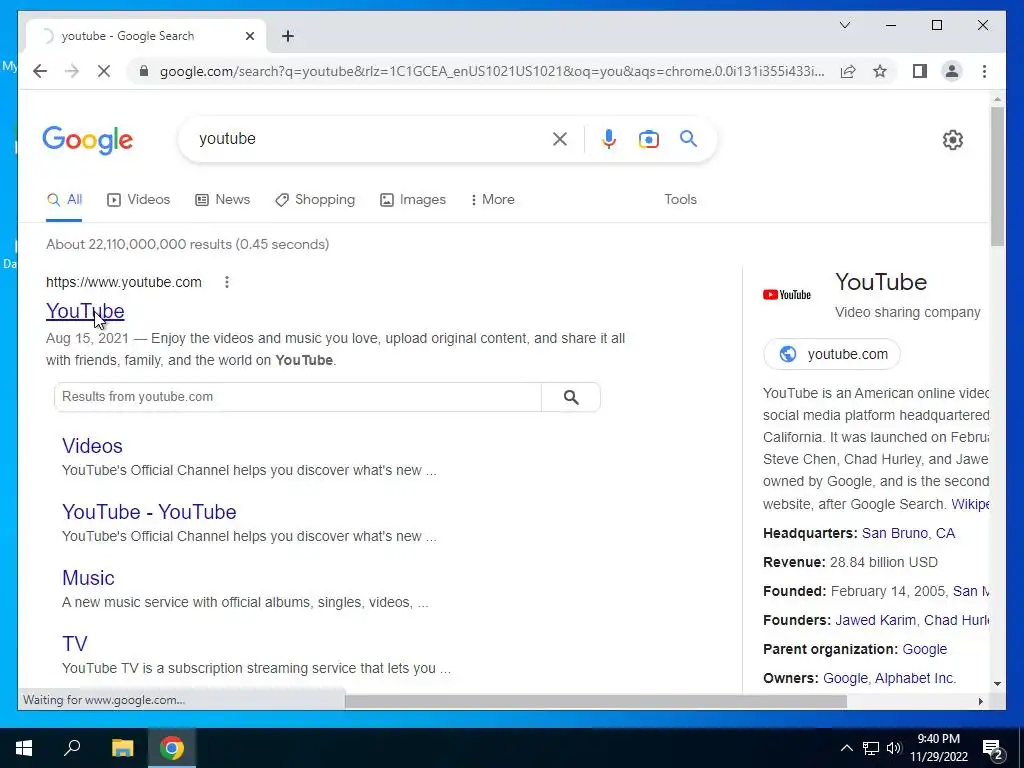Screen dimensions: 1024x768
Task: Stop loading the page with X button
Action: (x=104, y=71)
